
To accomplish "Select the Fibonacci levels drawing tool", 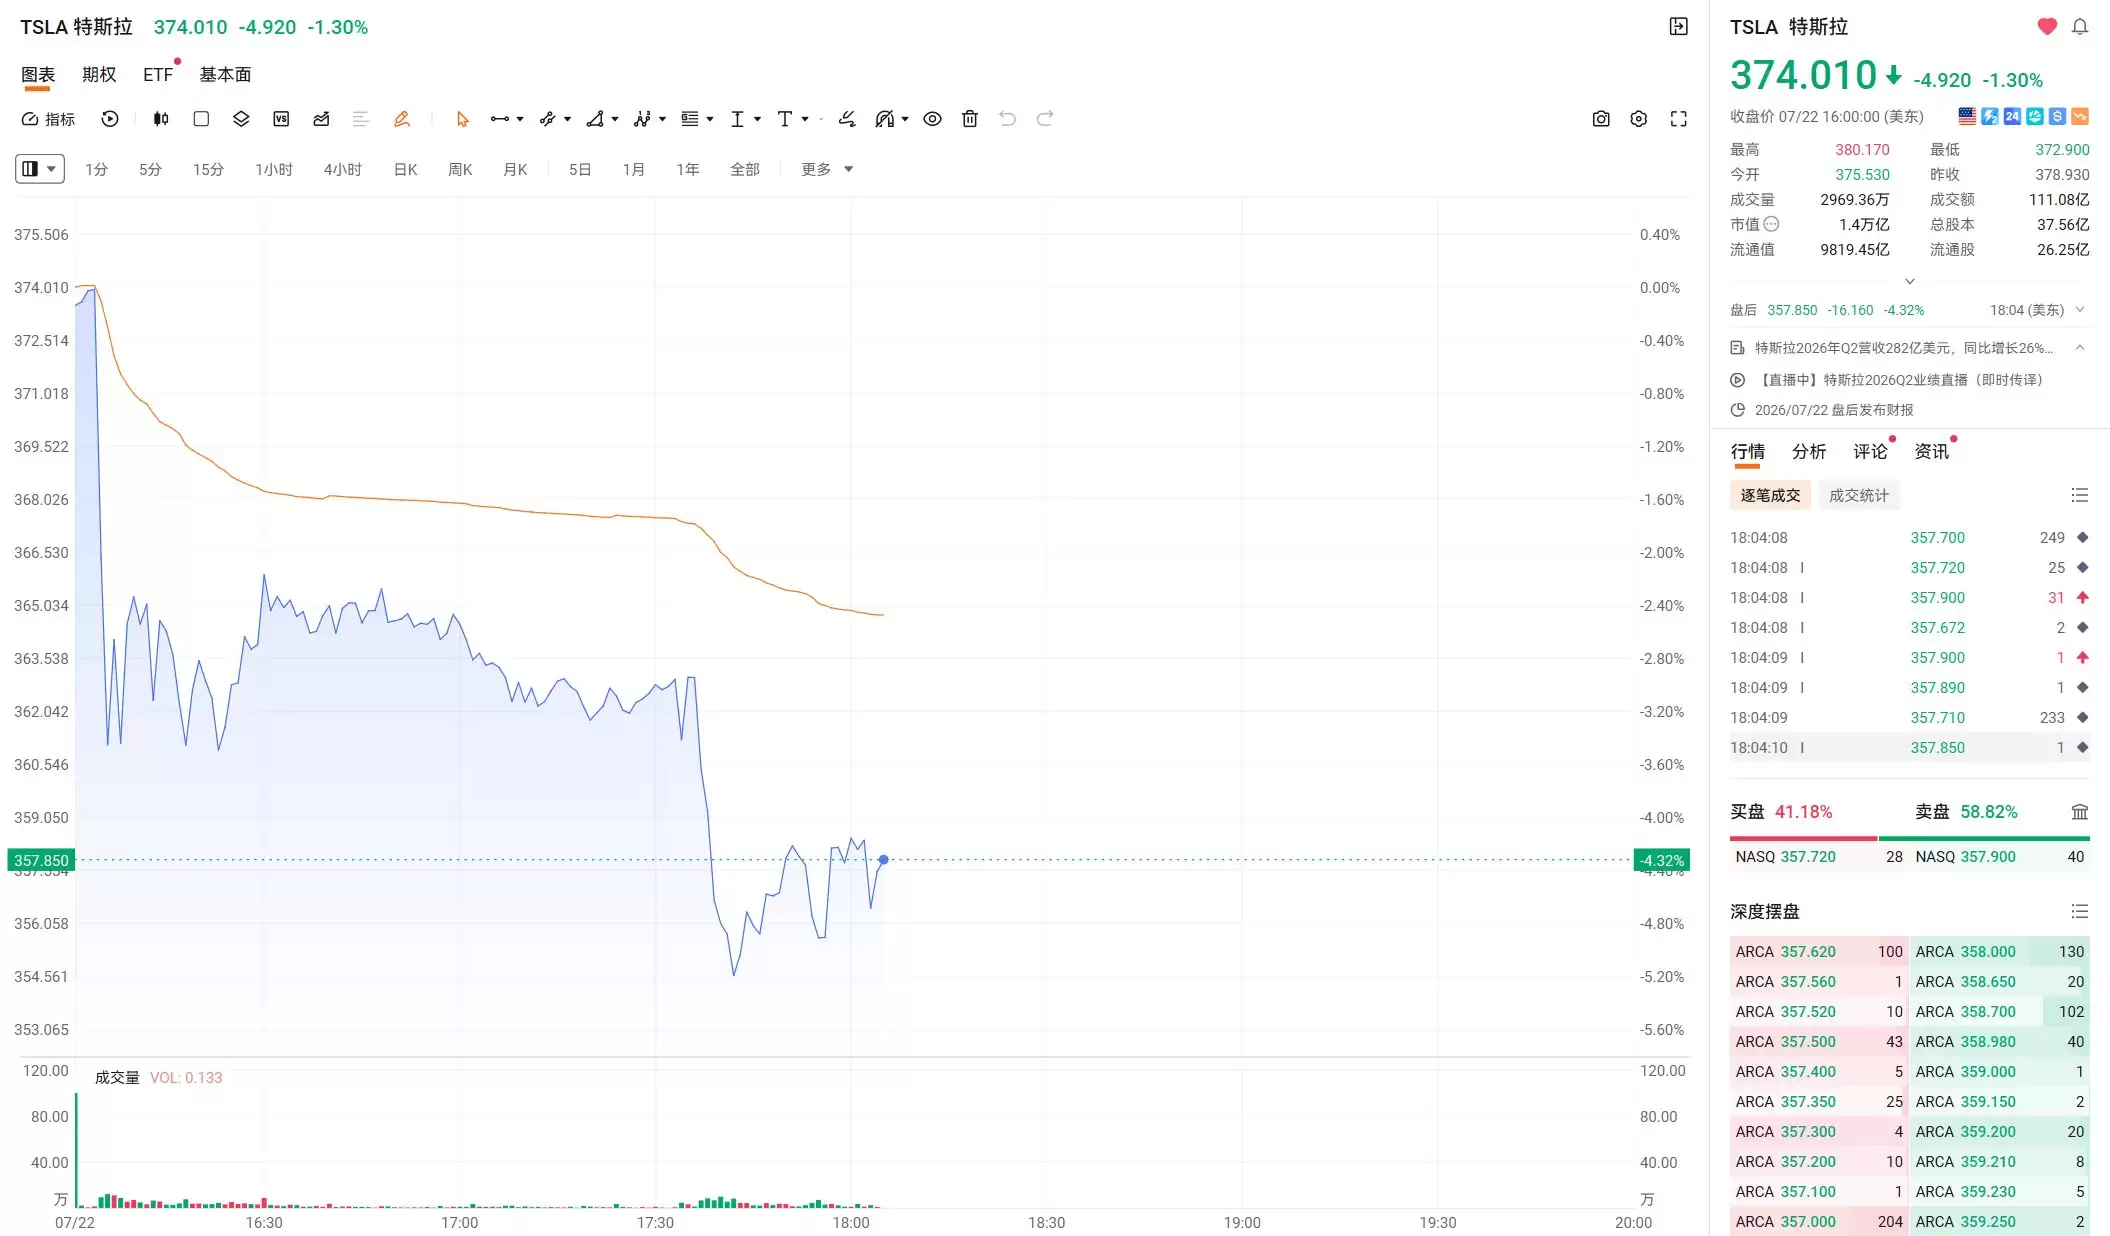I will click(690, 119).
